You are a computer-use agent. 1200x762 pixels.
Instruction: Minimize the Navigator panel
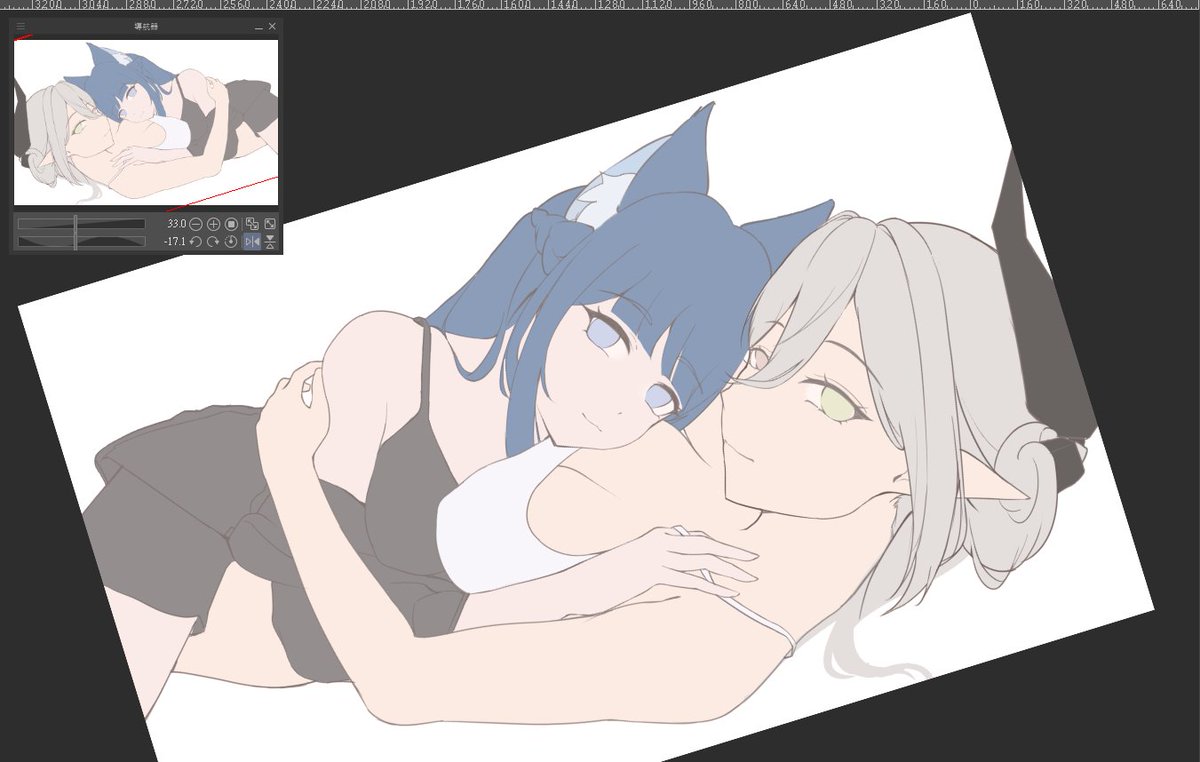pos(259,27)
